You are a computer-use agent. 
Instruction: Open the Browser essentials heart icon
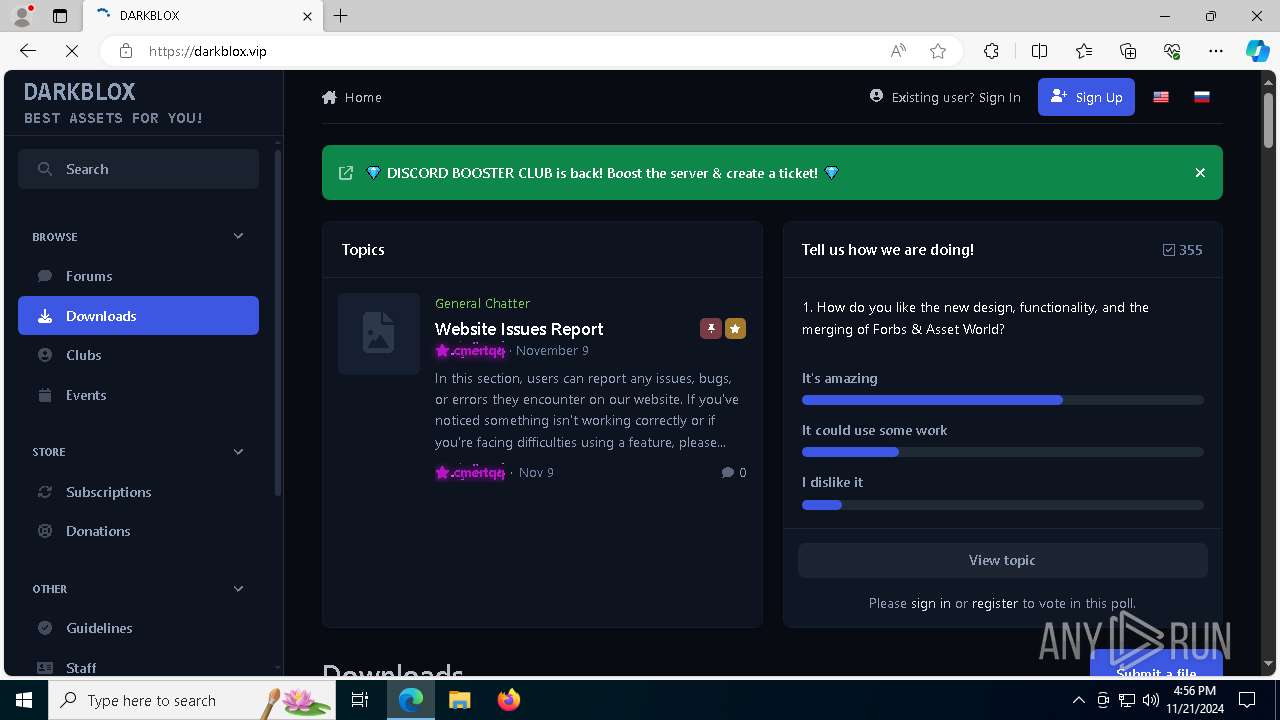click(x=1172, y=51)
